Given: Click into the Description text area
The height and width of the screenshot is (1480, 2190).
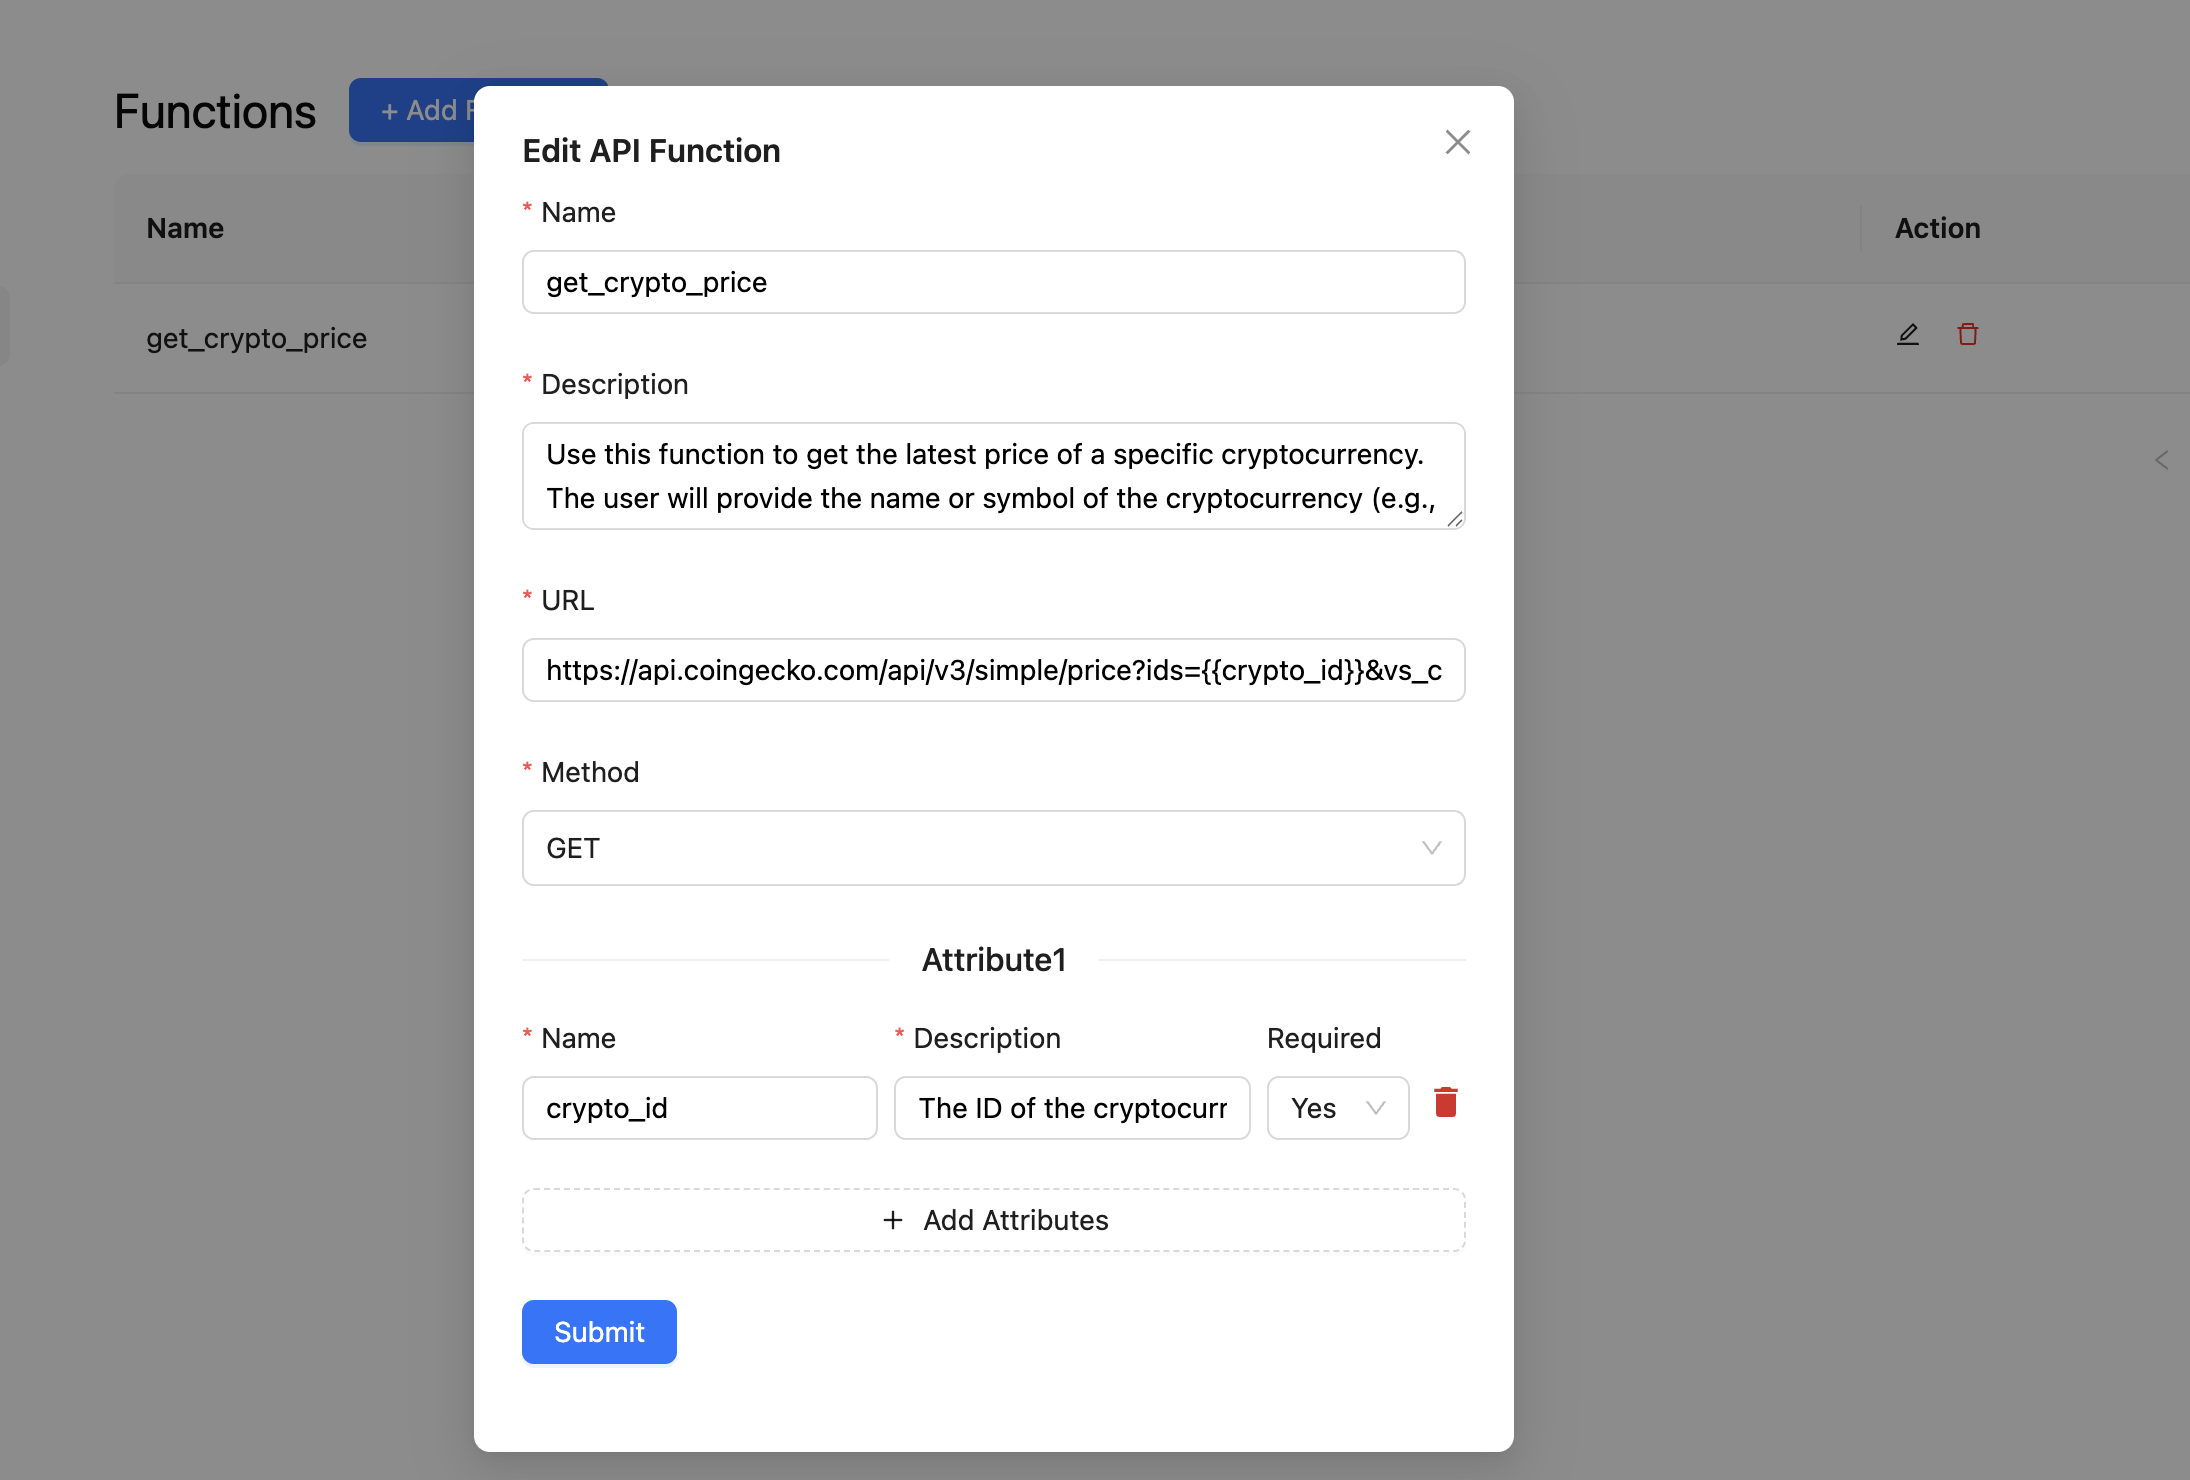Looking at the screenshot, I should [993, 476].
